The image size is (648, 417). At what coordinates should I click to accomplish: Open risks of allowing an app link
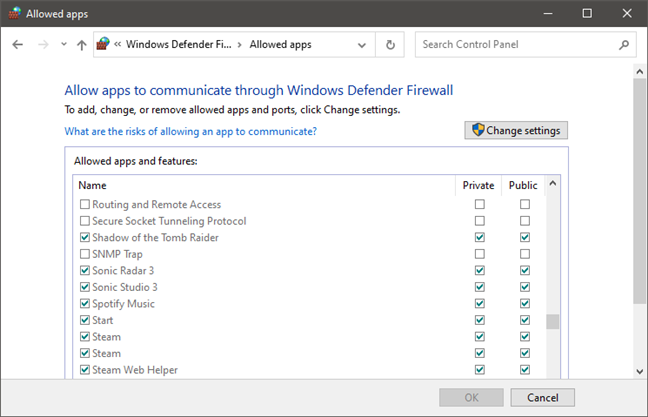coord(191,131)
